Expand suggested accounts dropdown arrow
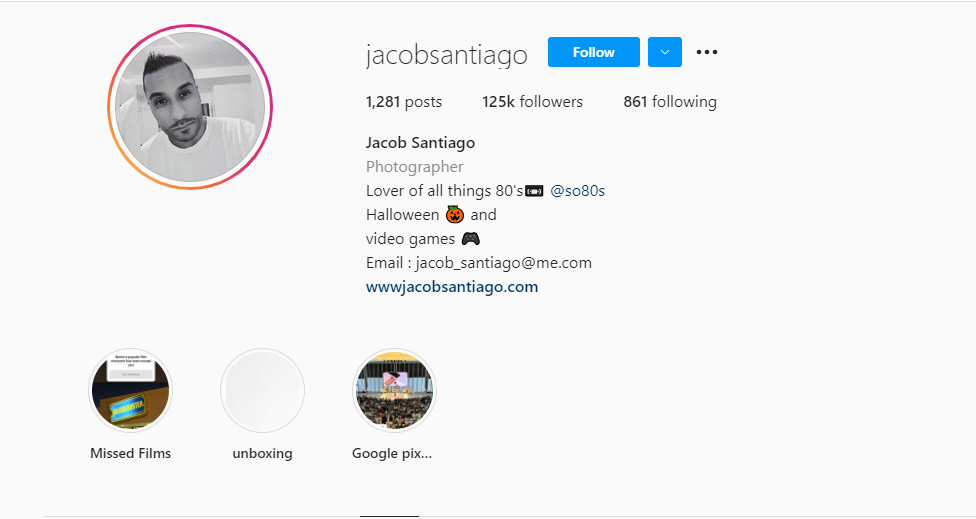Viewport: 976px width, 519px height. pyautogui.click(x=665, y=52)
